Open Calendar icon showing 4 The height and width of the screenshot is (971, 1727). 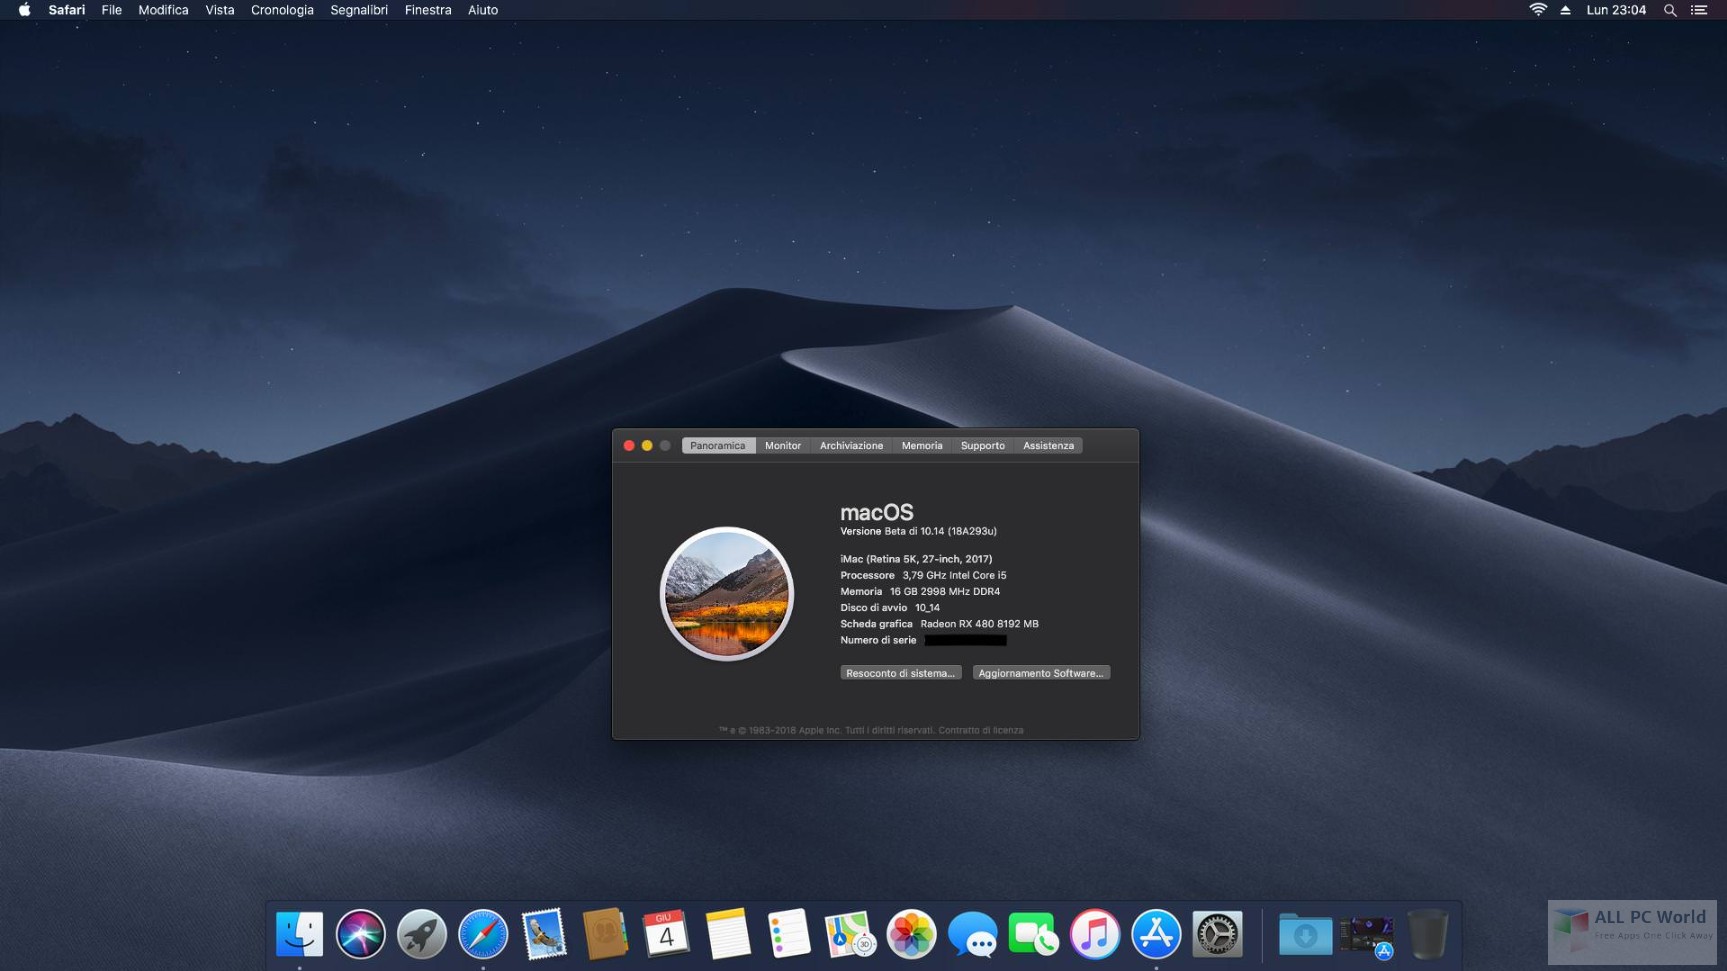[x=666, y=935]
